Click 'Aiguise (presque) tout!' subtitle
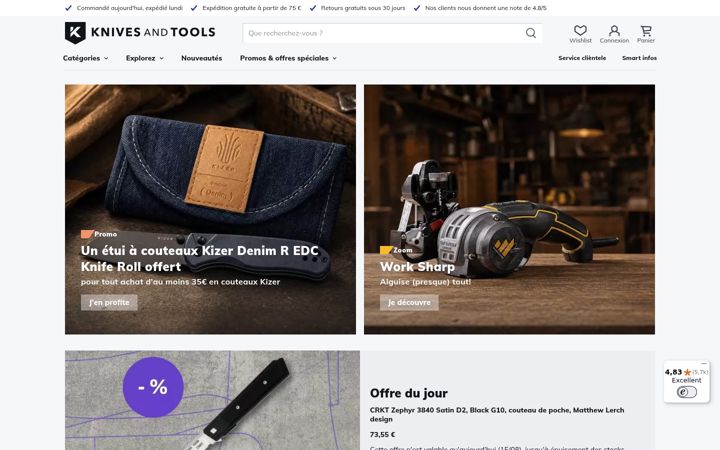The height and width of the screenshot is (450, 720). [425, 282]
